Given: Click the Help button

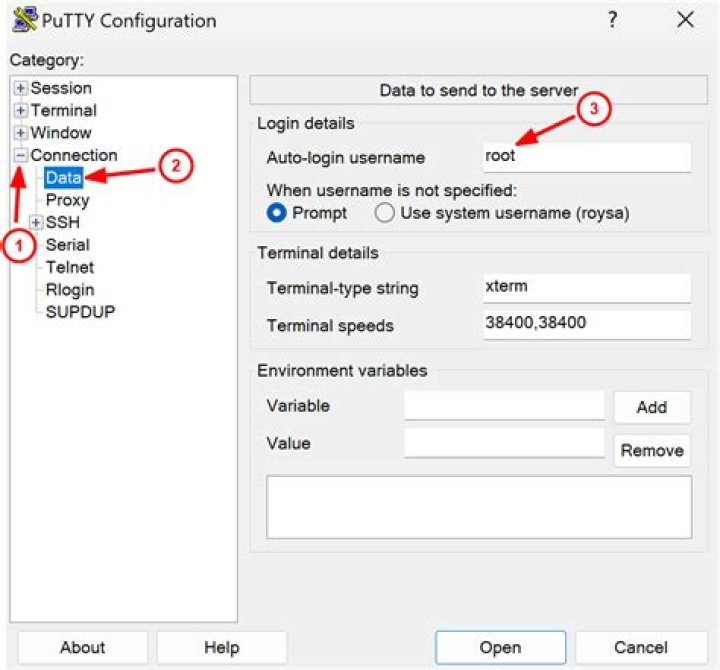Looking at the screenshot, I should pos(222,647).
